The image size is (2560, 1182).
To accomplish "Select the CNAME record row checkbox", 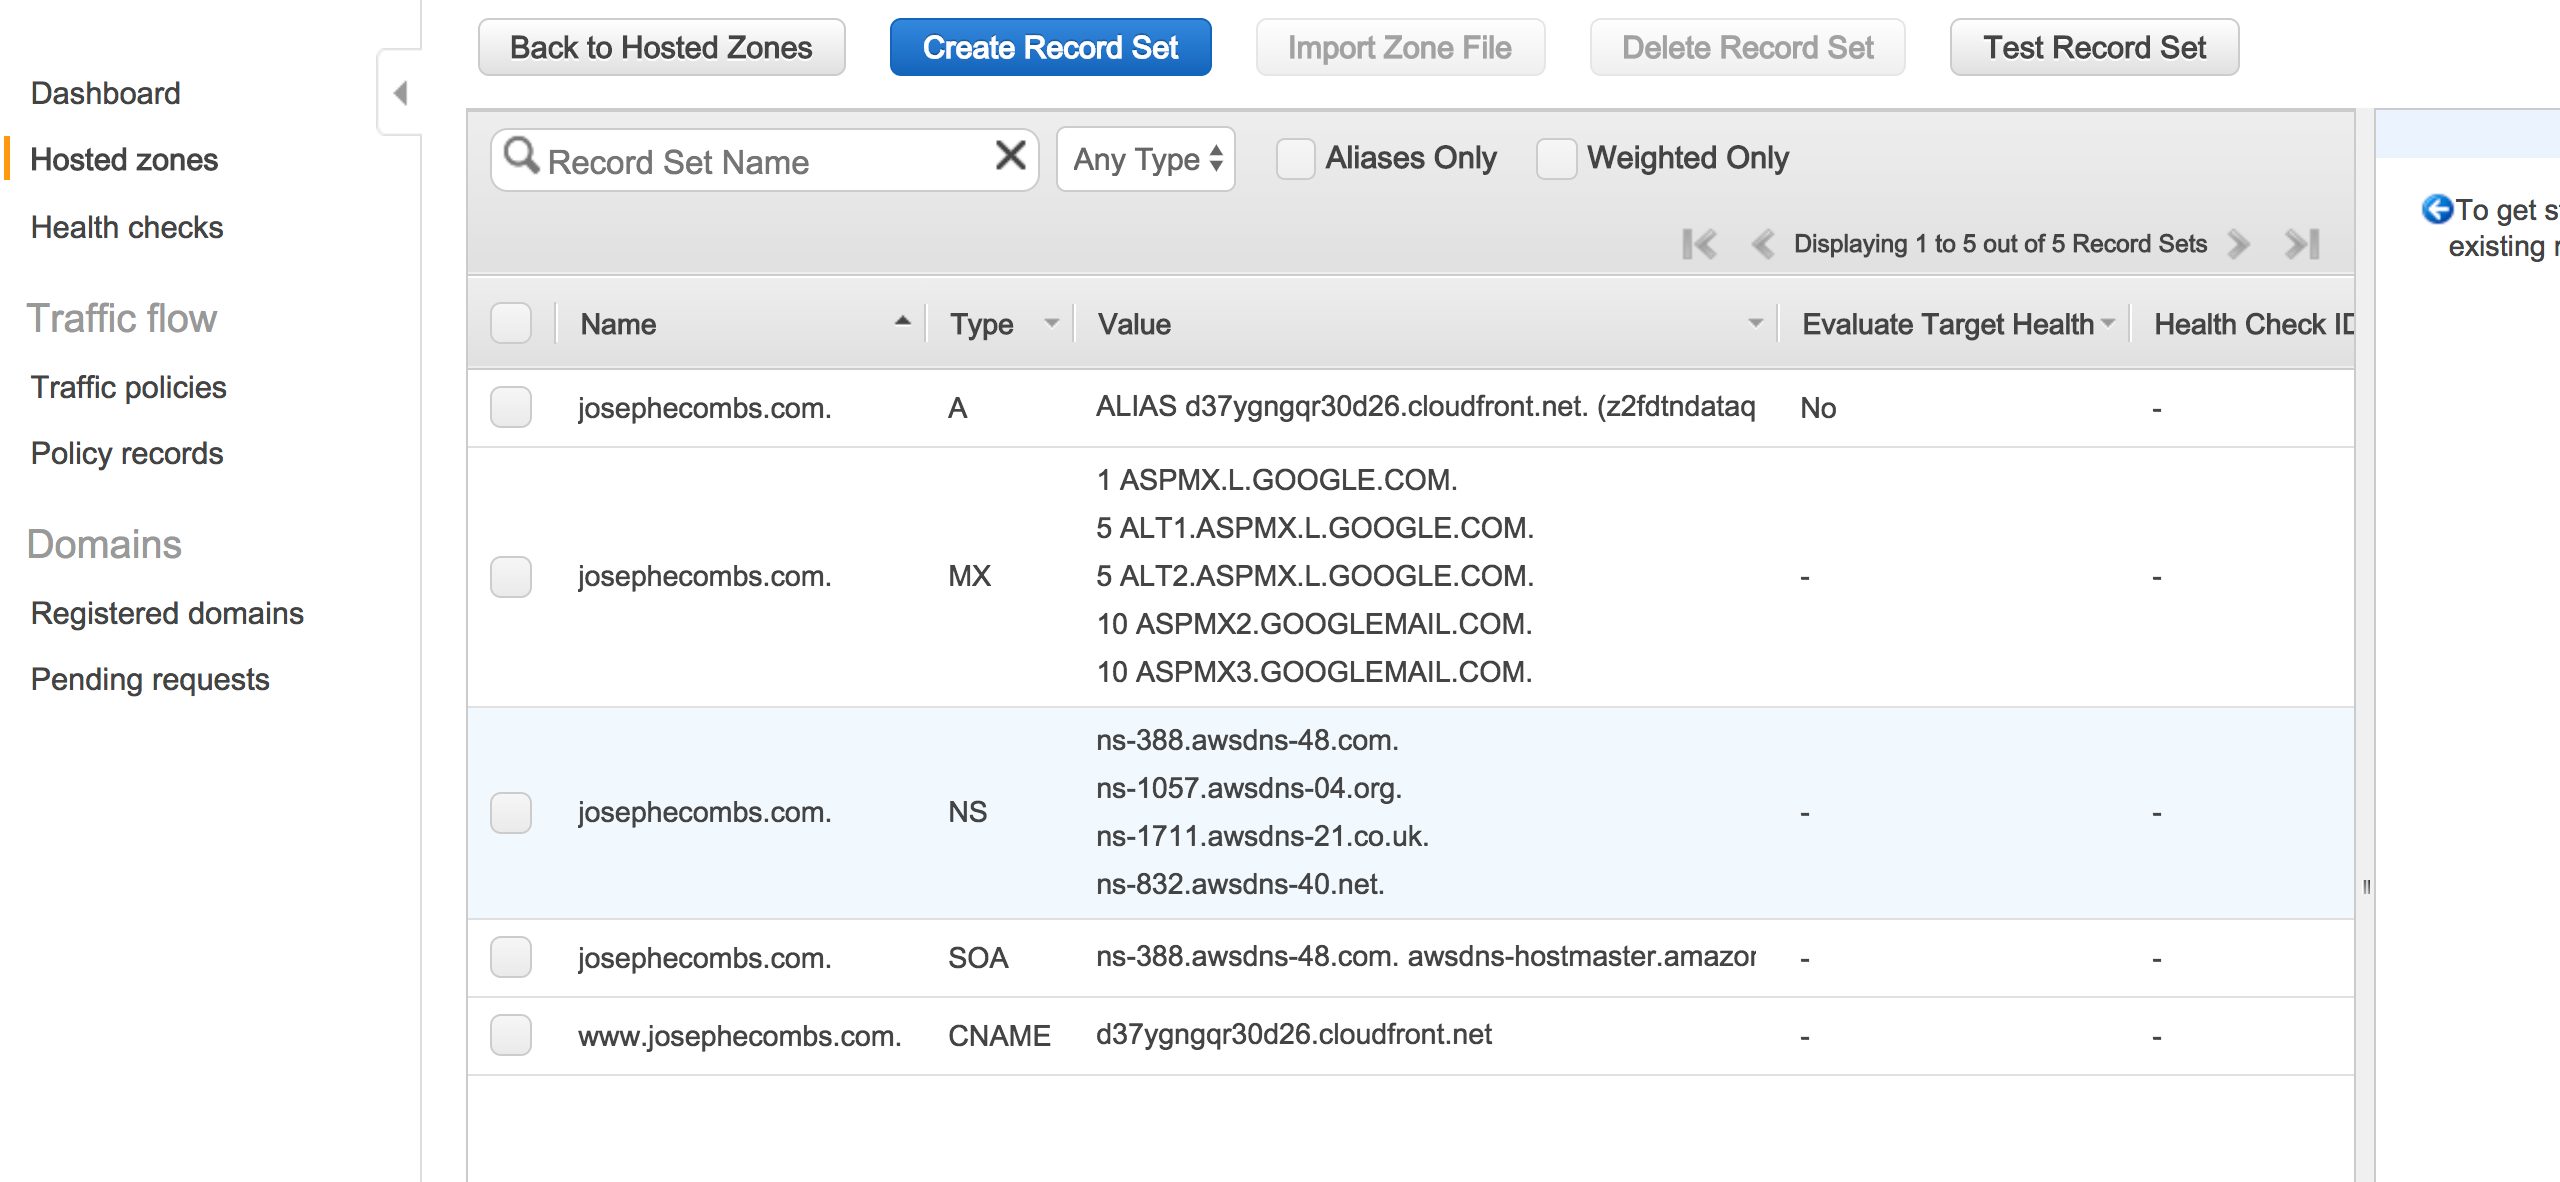I will coord(511,1035).
